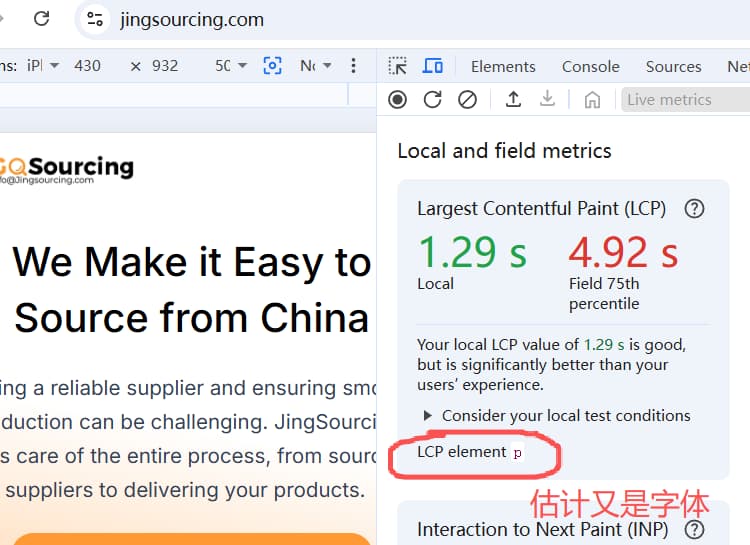Open help for Interaction to Next Paint
750x545 pixels.
pyautogui.click(x=694, y=530)
